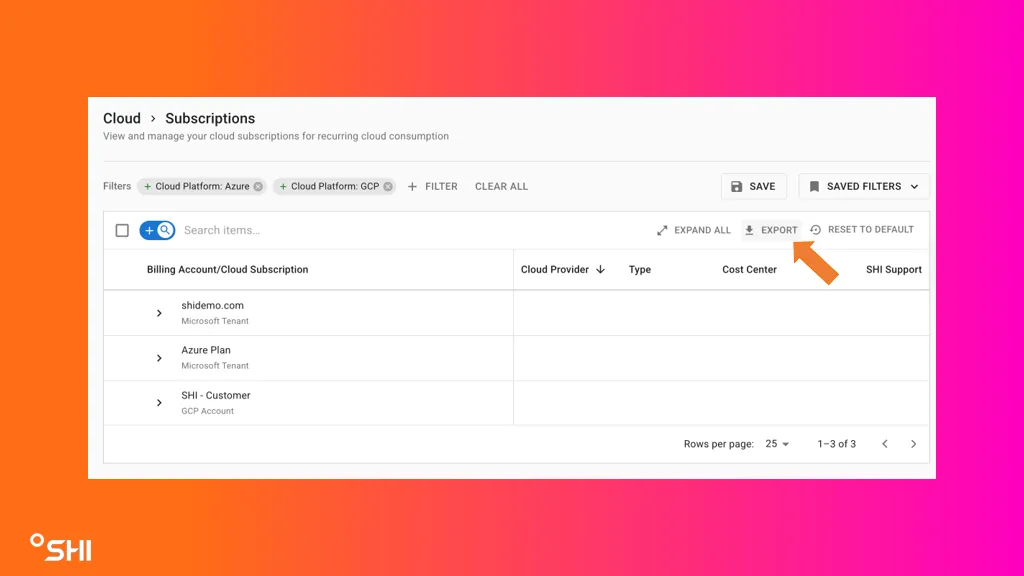Image resolution: width=1024 pixels, height=576 pixels.
Task: Navigate to the Cloud breadcrumb
Action: click(x=122, y=119)
